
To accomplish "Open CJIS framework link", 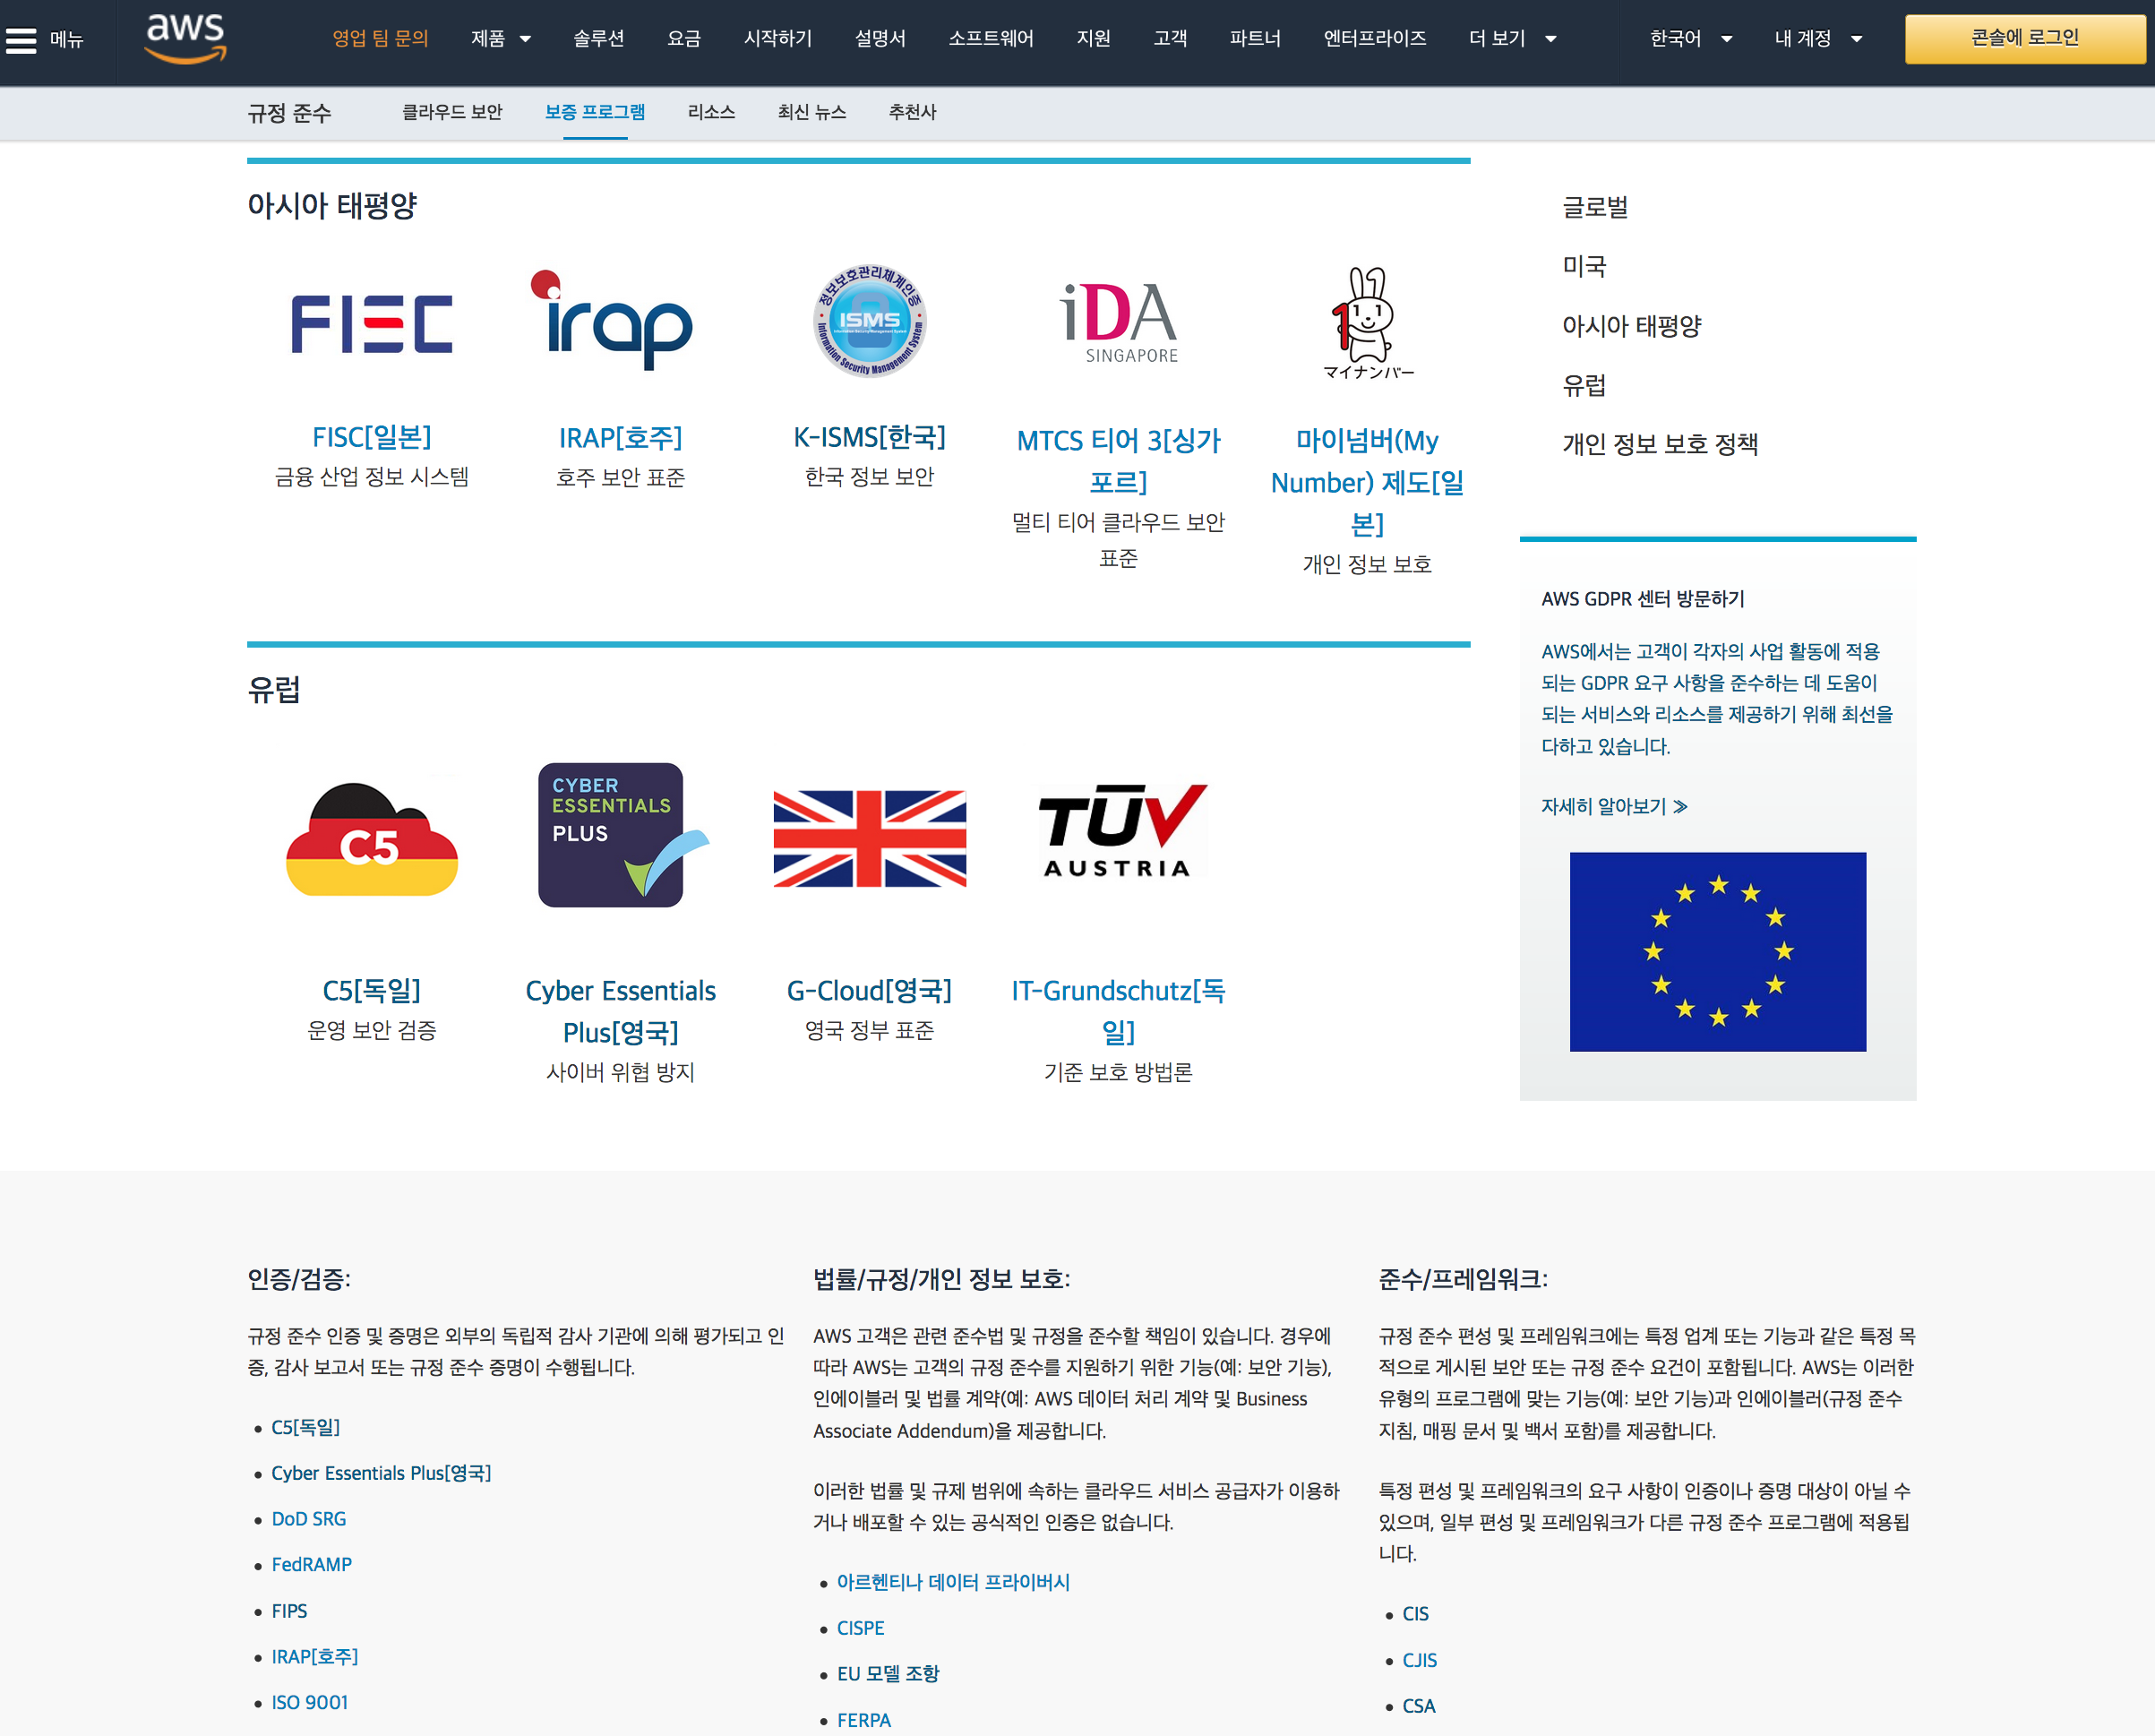I will pos(1420,1660).
